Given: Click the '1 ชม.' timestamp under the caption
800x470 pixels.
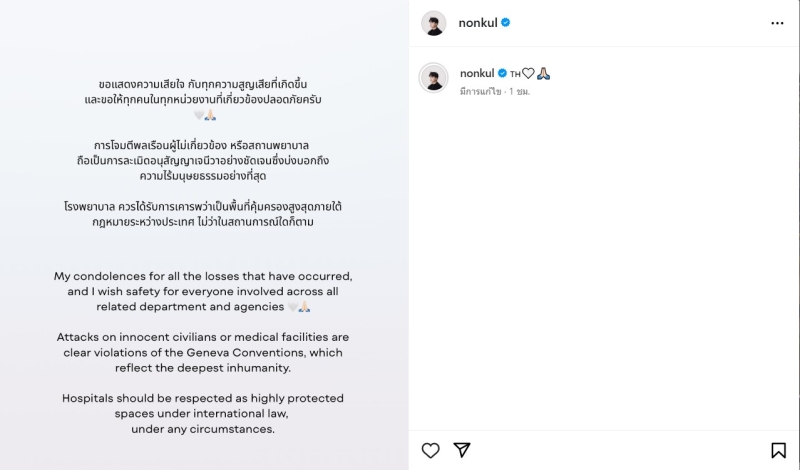Looking at the screenshot, I should [520, 91].
